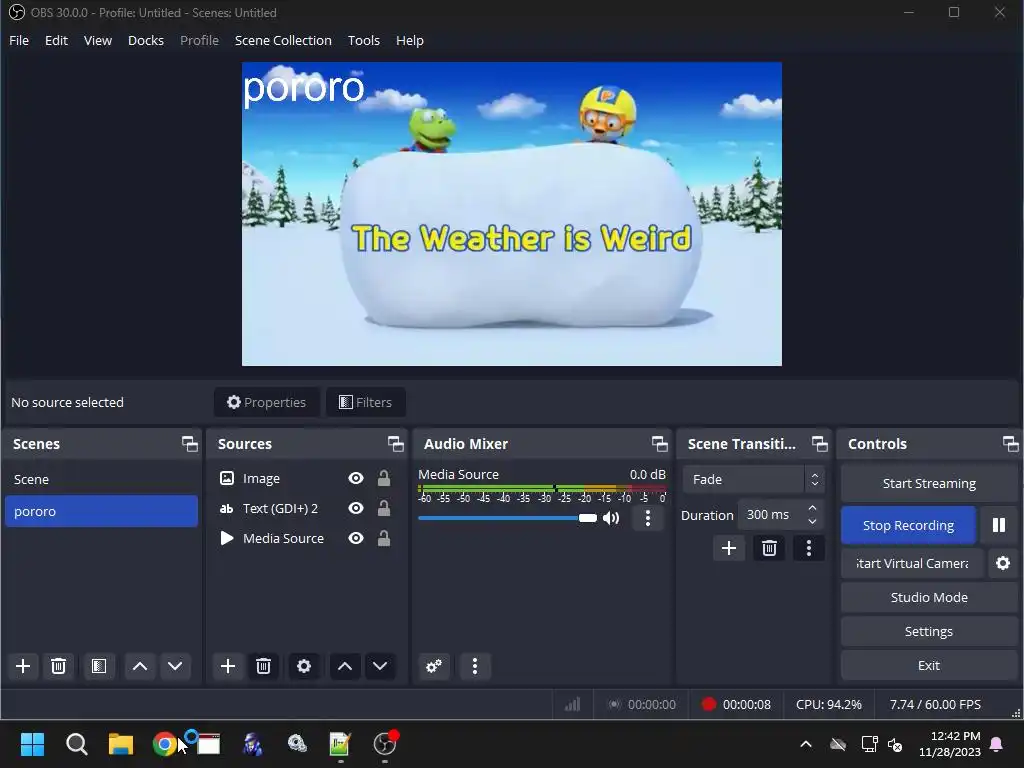Undock the Controls panel

point(1010,444)
